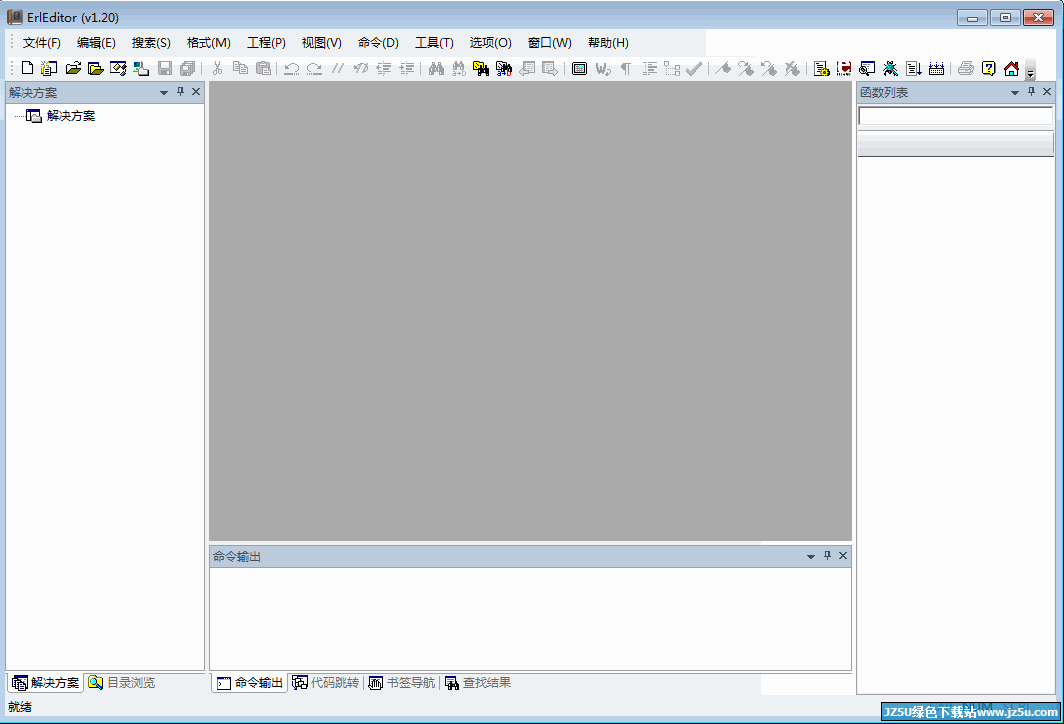Click the Undo arrow icon
Screen dimensions: 1064x724
click(292, 68)
